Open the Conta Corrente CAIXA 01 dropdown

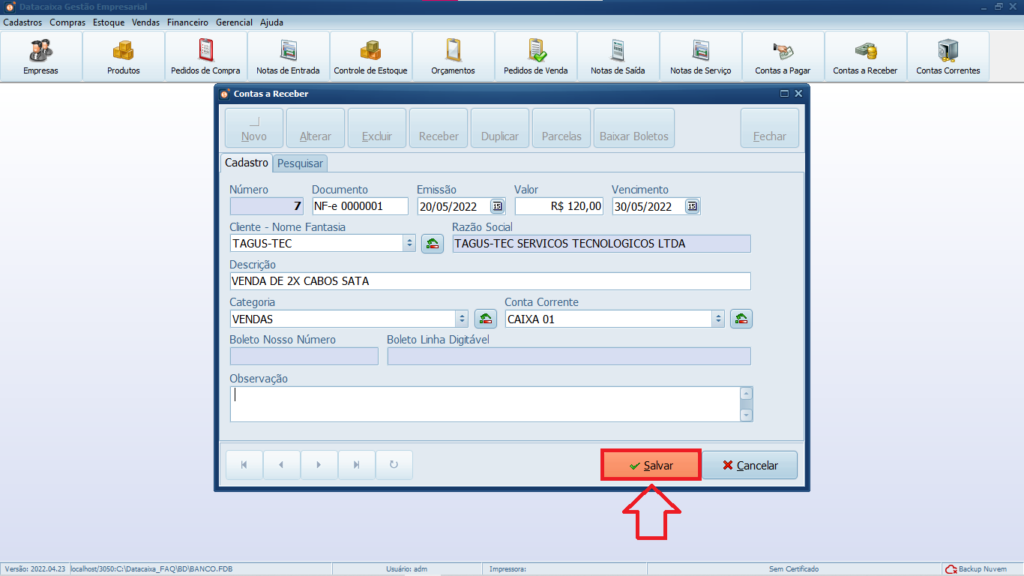718,319
